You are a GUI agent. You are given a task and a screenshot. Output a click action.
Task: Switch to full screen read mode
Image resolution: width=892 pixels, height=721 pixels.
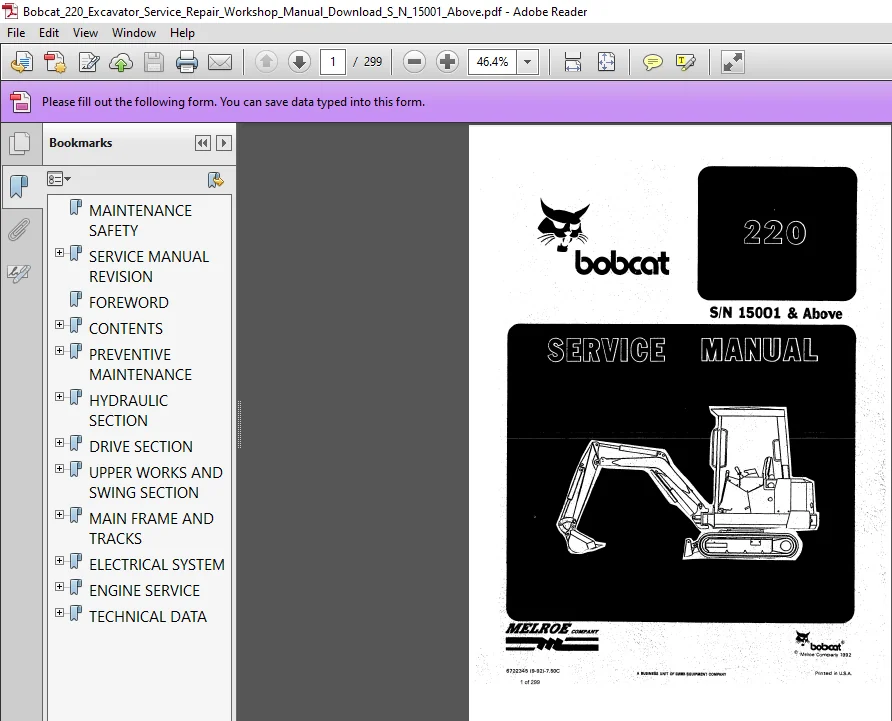733,61
